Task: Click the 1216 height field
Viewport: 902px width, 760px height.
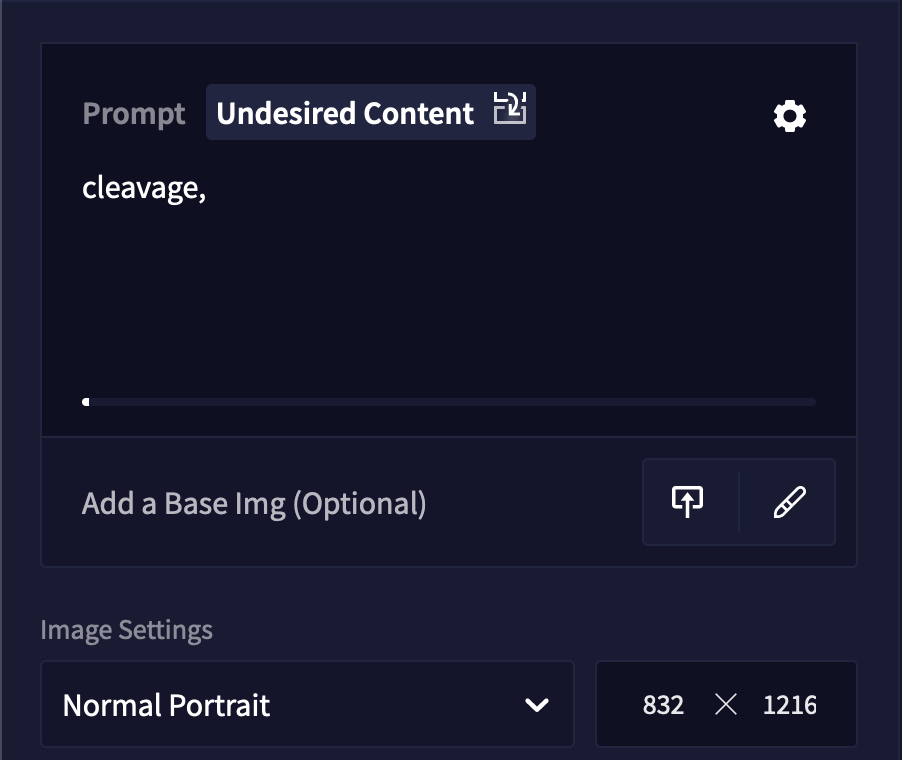Action: pyautogui.click(x=789, y=705)
